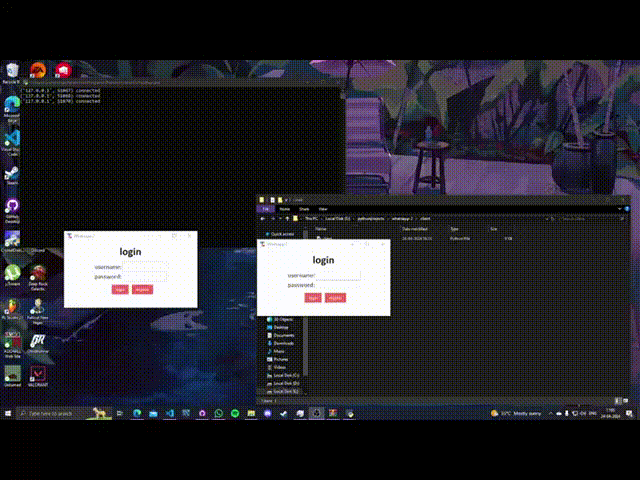Open the Fallout New Vegas desktop shortcut
640x480 pixels.
pos(38,311)
